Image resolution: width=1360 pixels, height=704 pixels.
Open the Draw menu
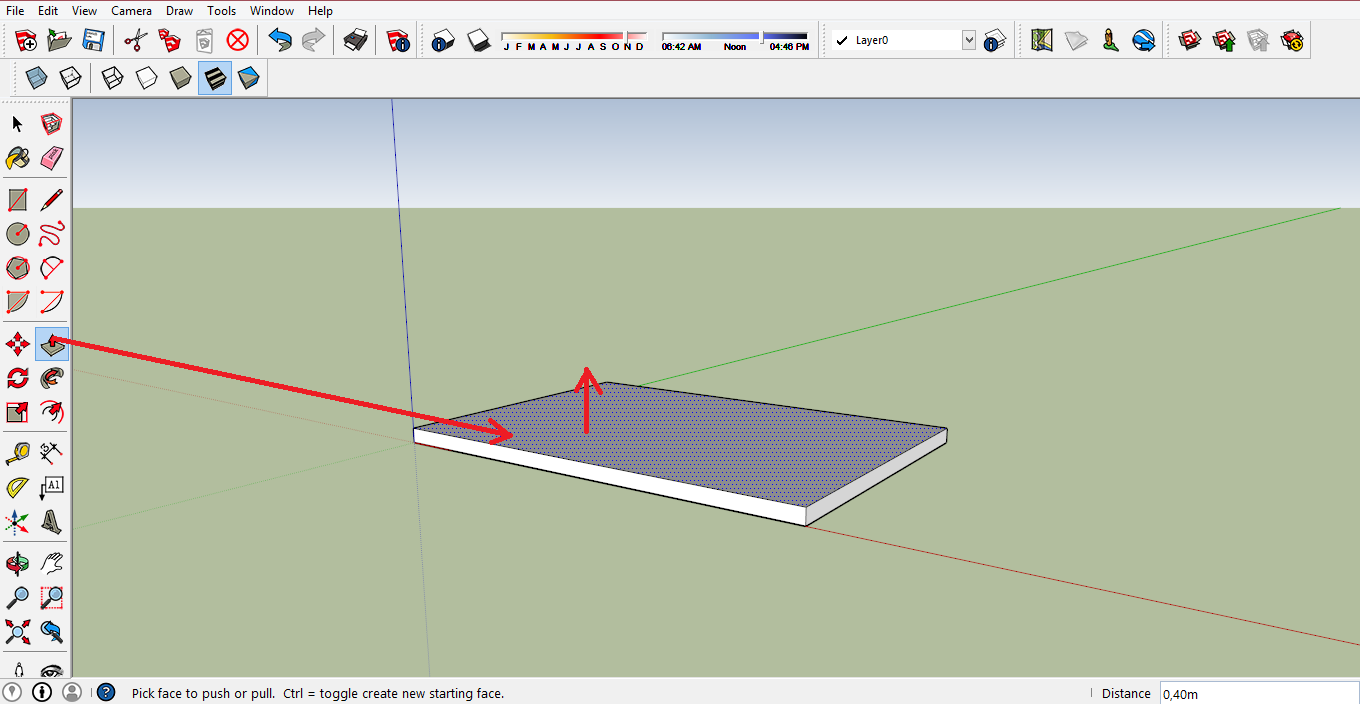[x=180, y=10]
